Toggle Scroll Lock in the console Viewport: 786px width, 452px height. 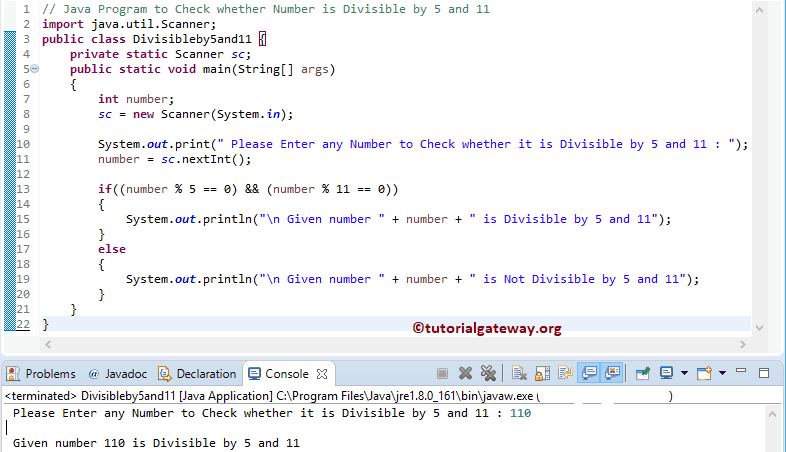(x=542, y=373)
